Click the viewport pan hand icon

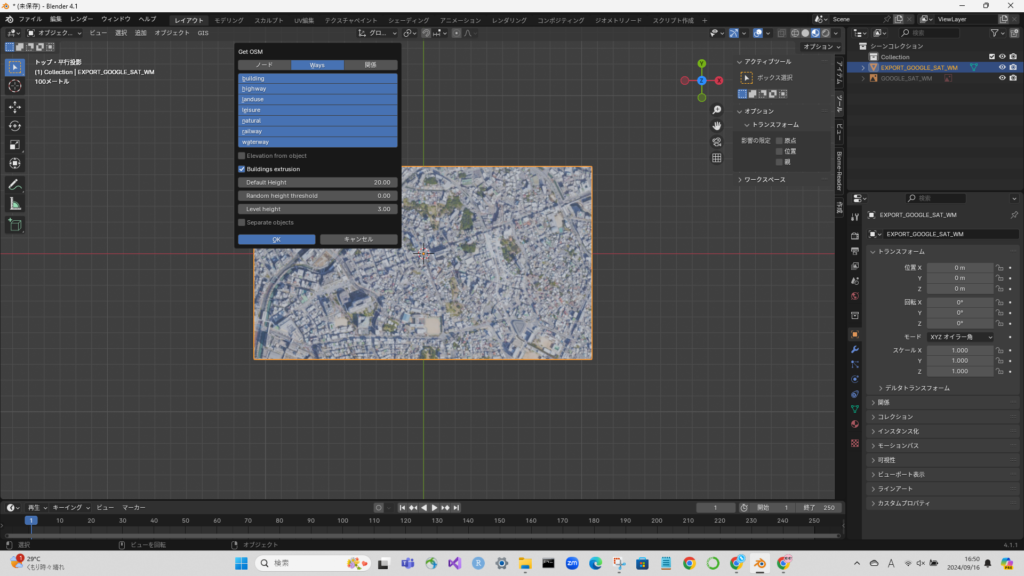717,126
